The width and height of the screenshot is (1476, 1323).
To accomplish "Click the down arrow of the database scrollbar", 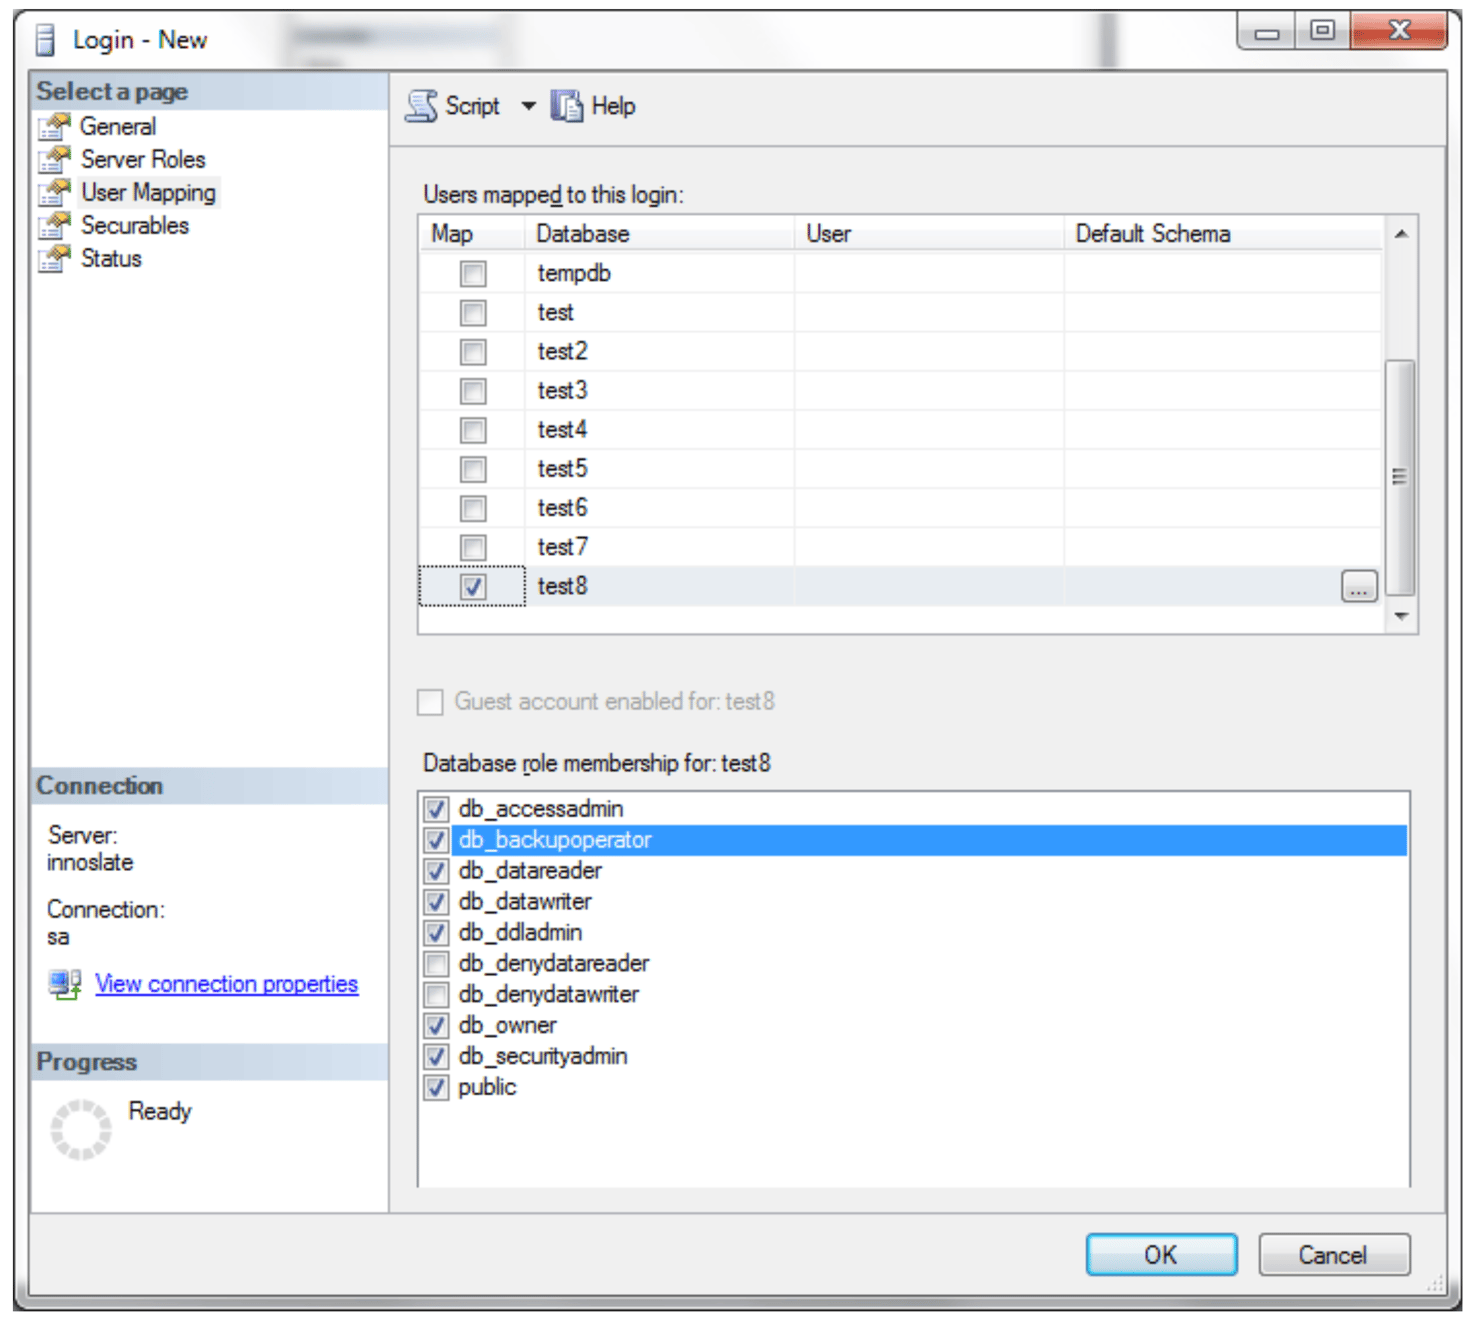I will (x=1398, y=614).
